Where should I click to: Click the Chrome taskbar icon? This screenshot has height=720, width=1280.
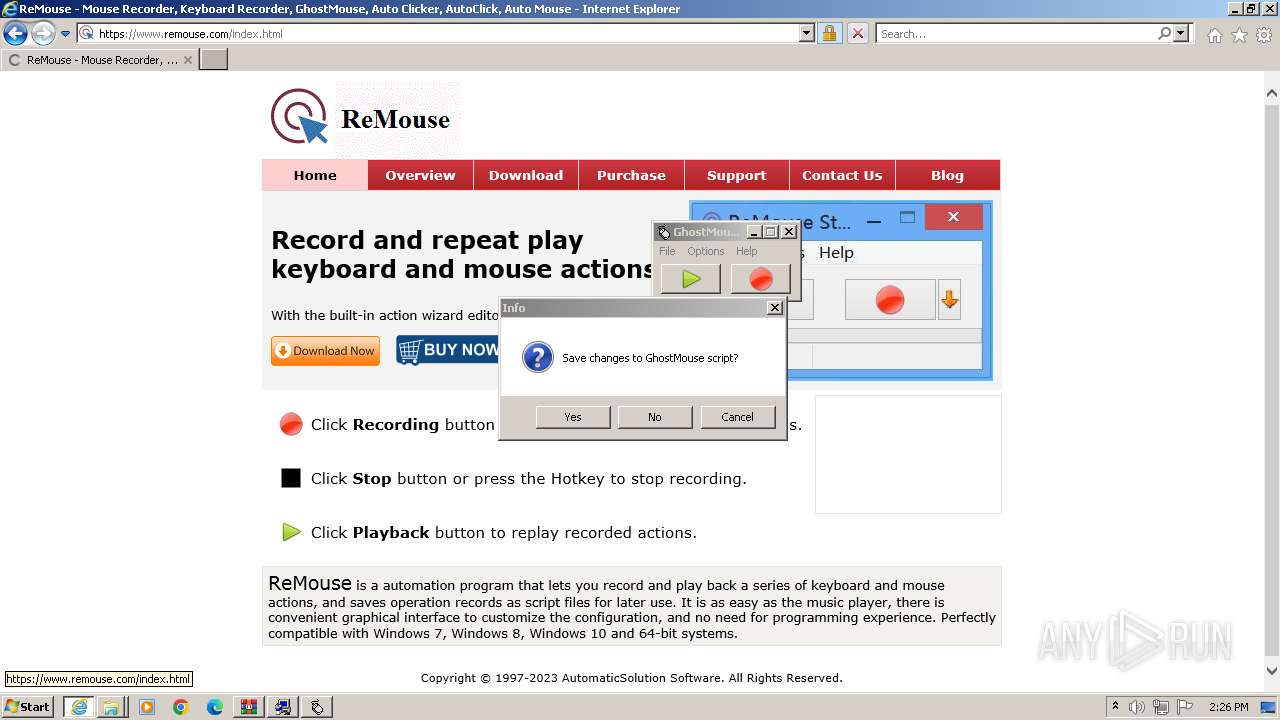pos(181,707)
